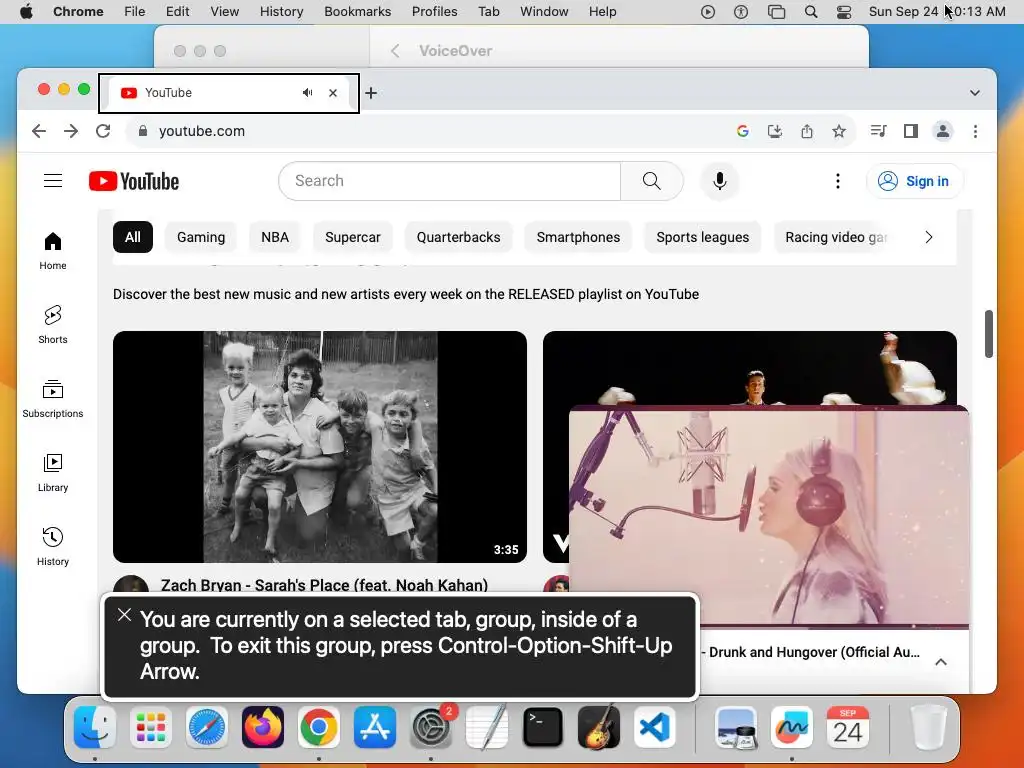Open Library in sidebar
The height and width of the screenshot is (768, 1024).
53,472
